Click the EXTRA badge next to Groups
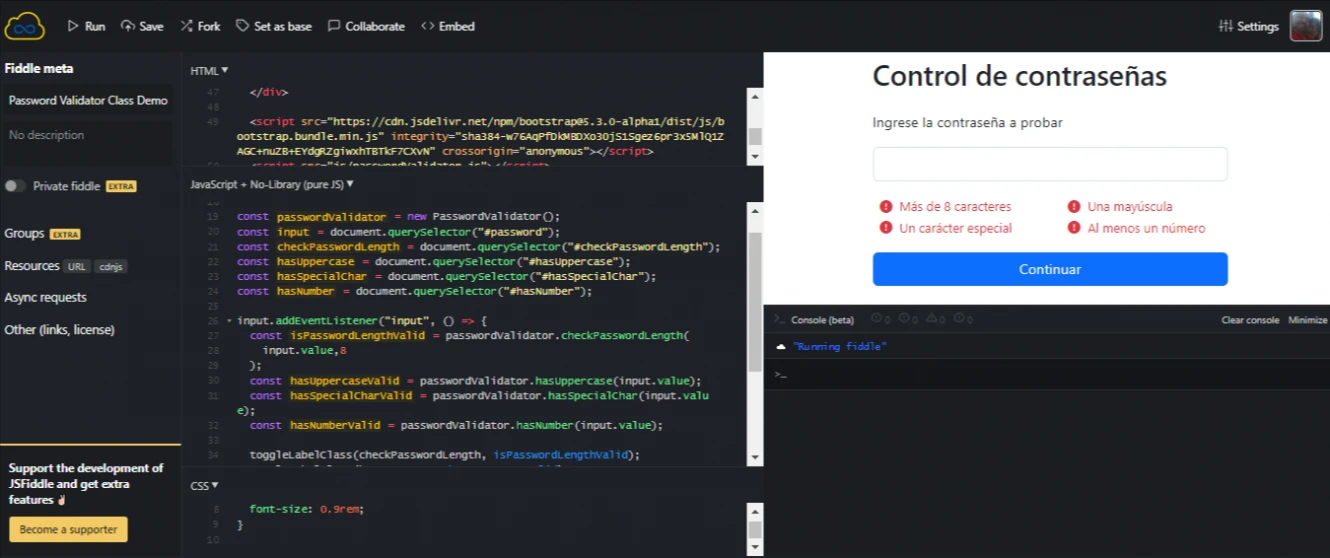Viewport: 1330px width, 558px height. 65,234
